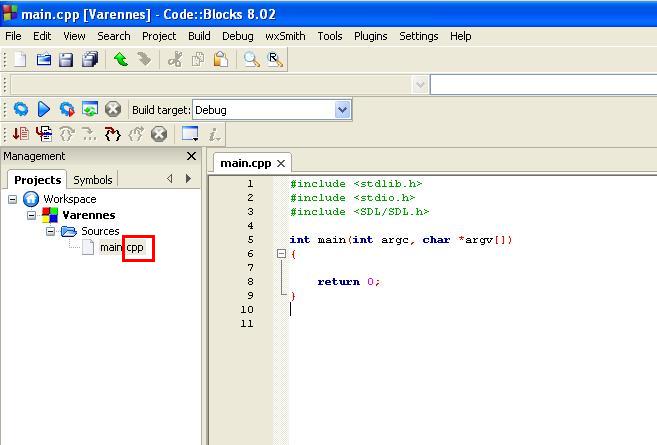Click the Next instruction debug icon
This screenshot has height=445, width=657.
click(x=89, y=134)
